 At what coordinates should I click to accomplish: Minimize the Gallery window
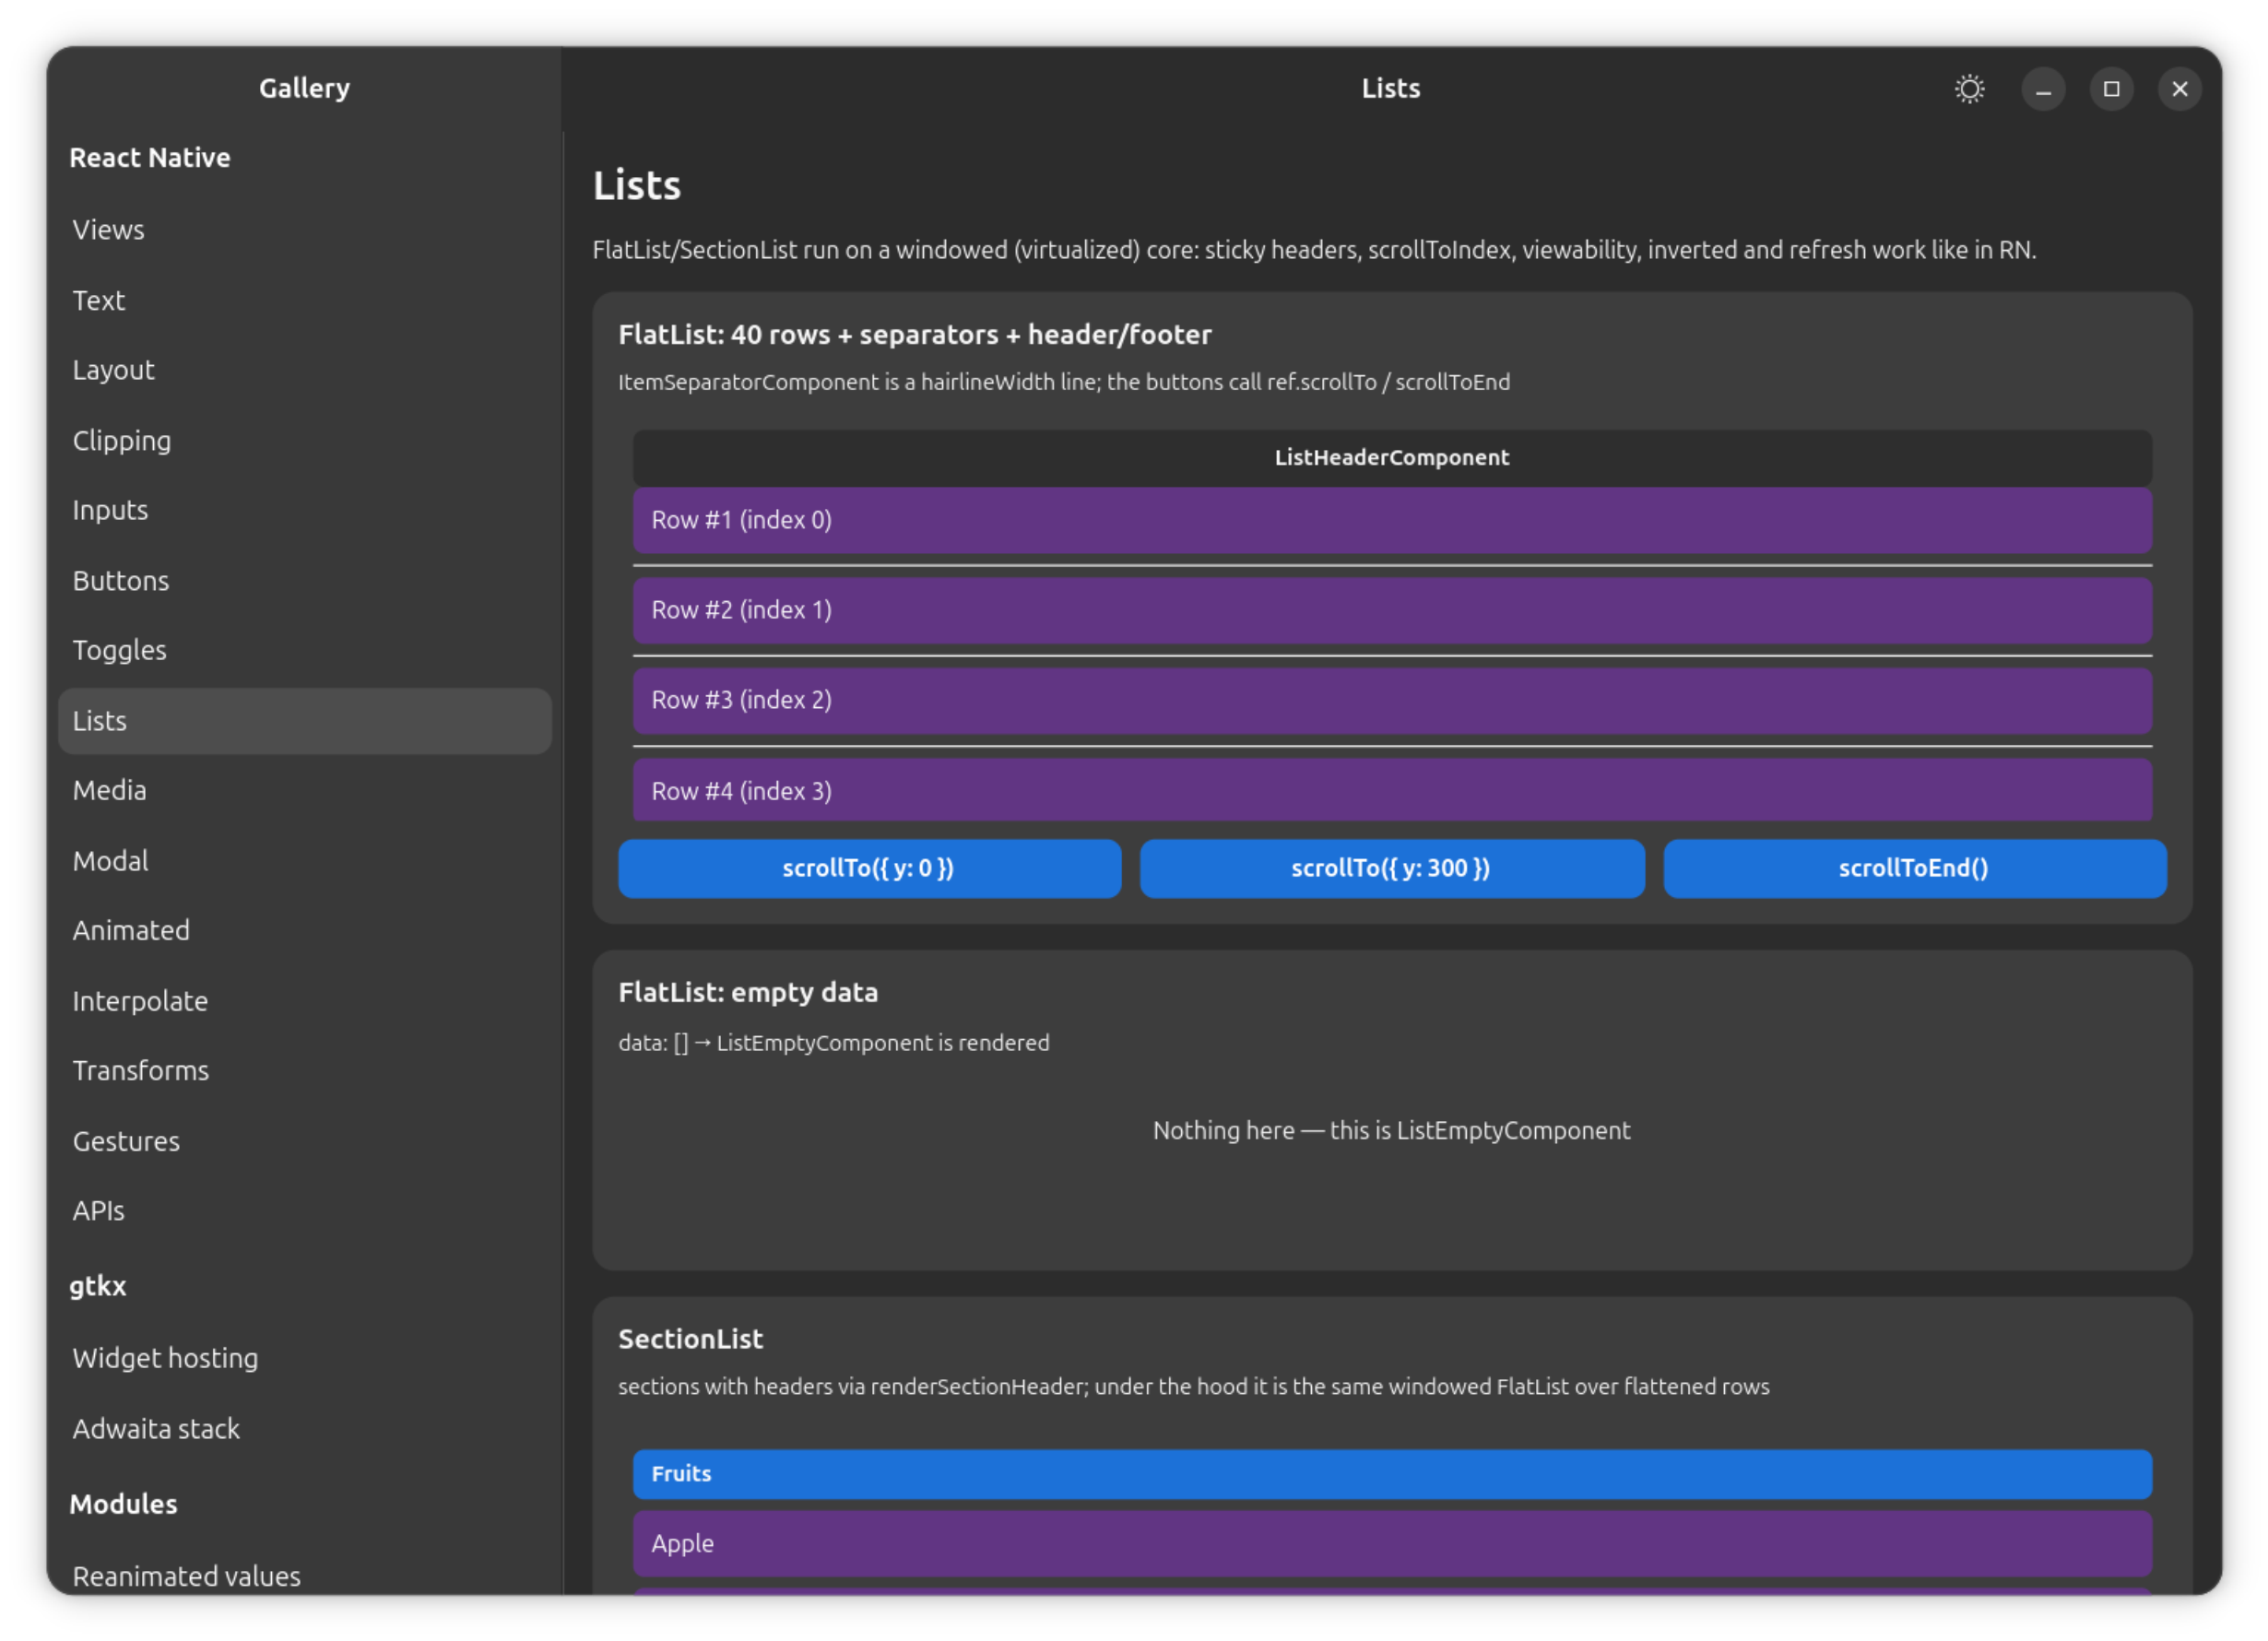pyautogui.click(x=2043, y=89)
